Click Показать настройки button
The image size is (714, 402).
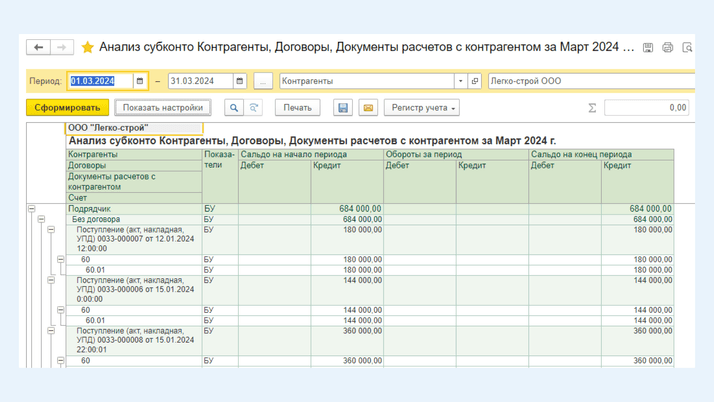coord(163,107)
